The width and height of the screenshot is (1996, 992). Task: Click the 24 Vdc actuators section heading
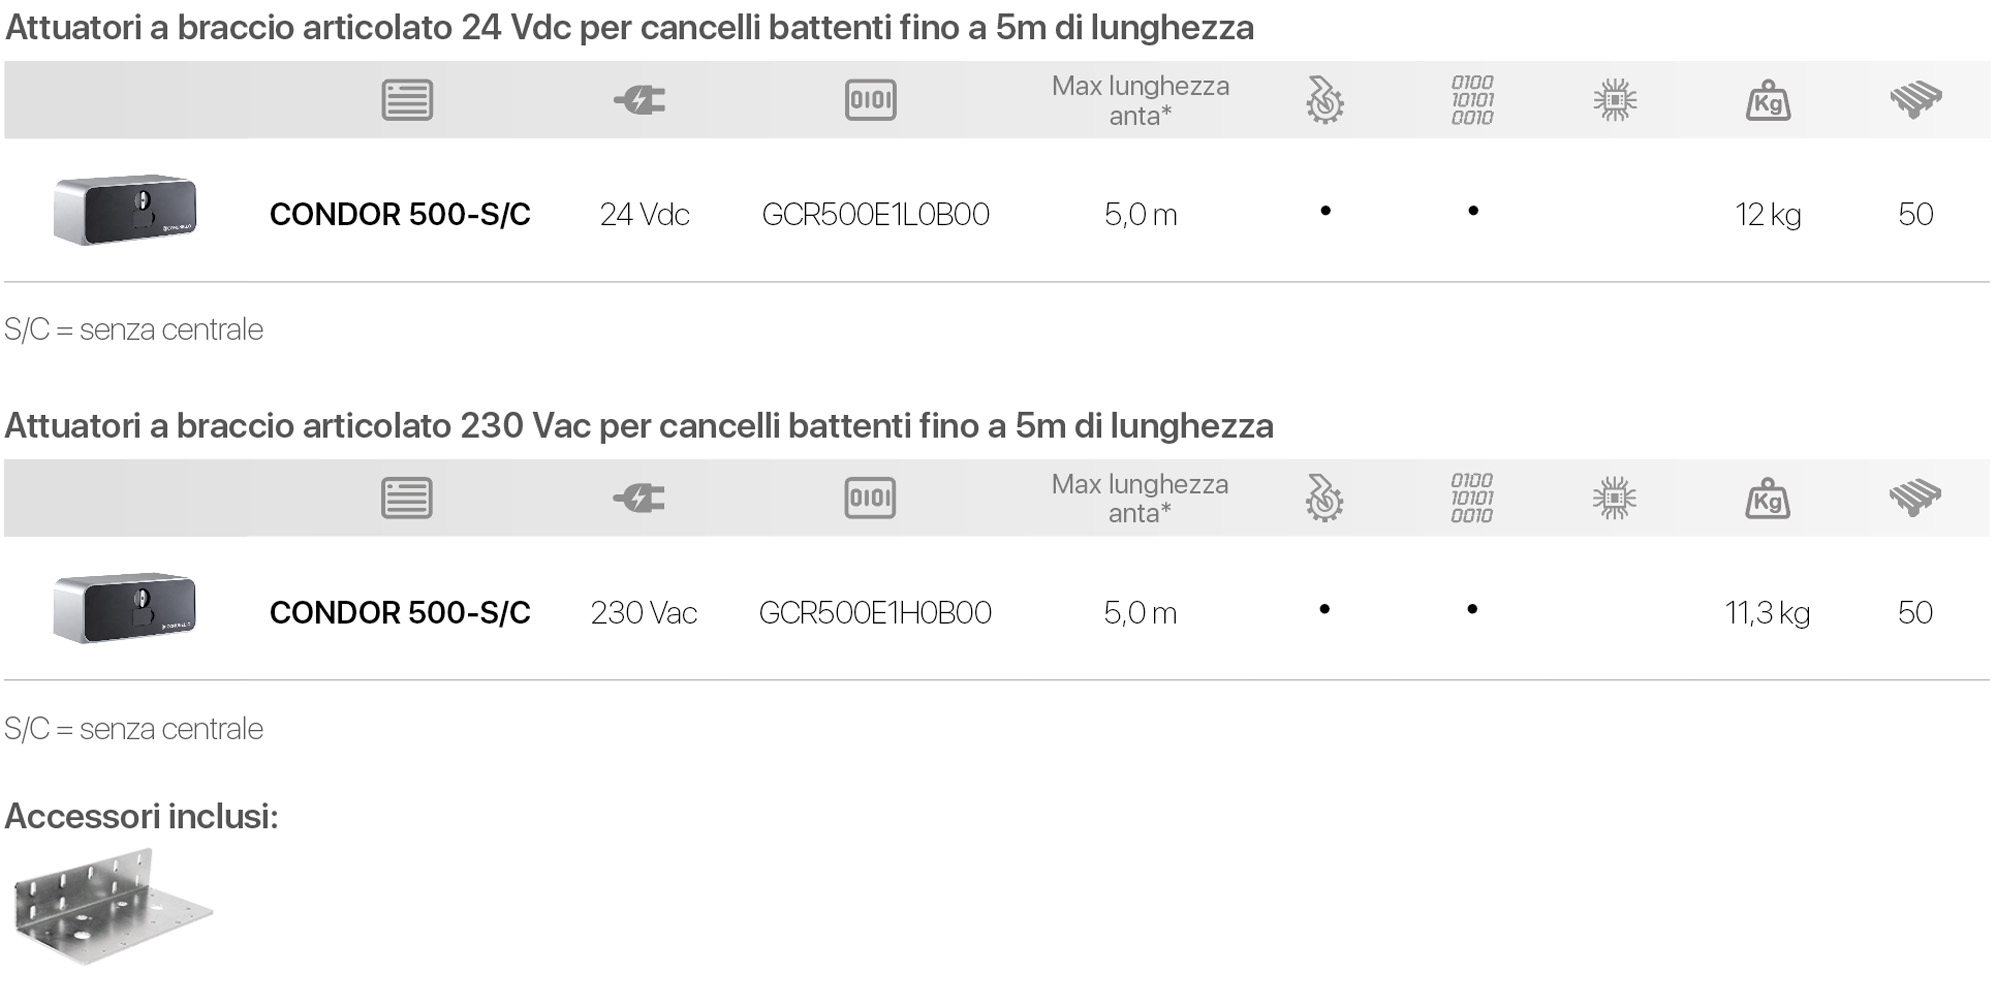(629, 28)
